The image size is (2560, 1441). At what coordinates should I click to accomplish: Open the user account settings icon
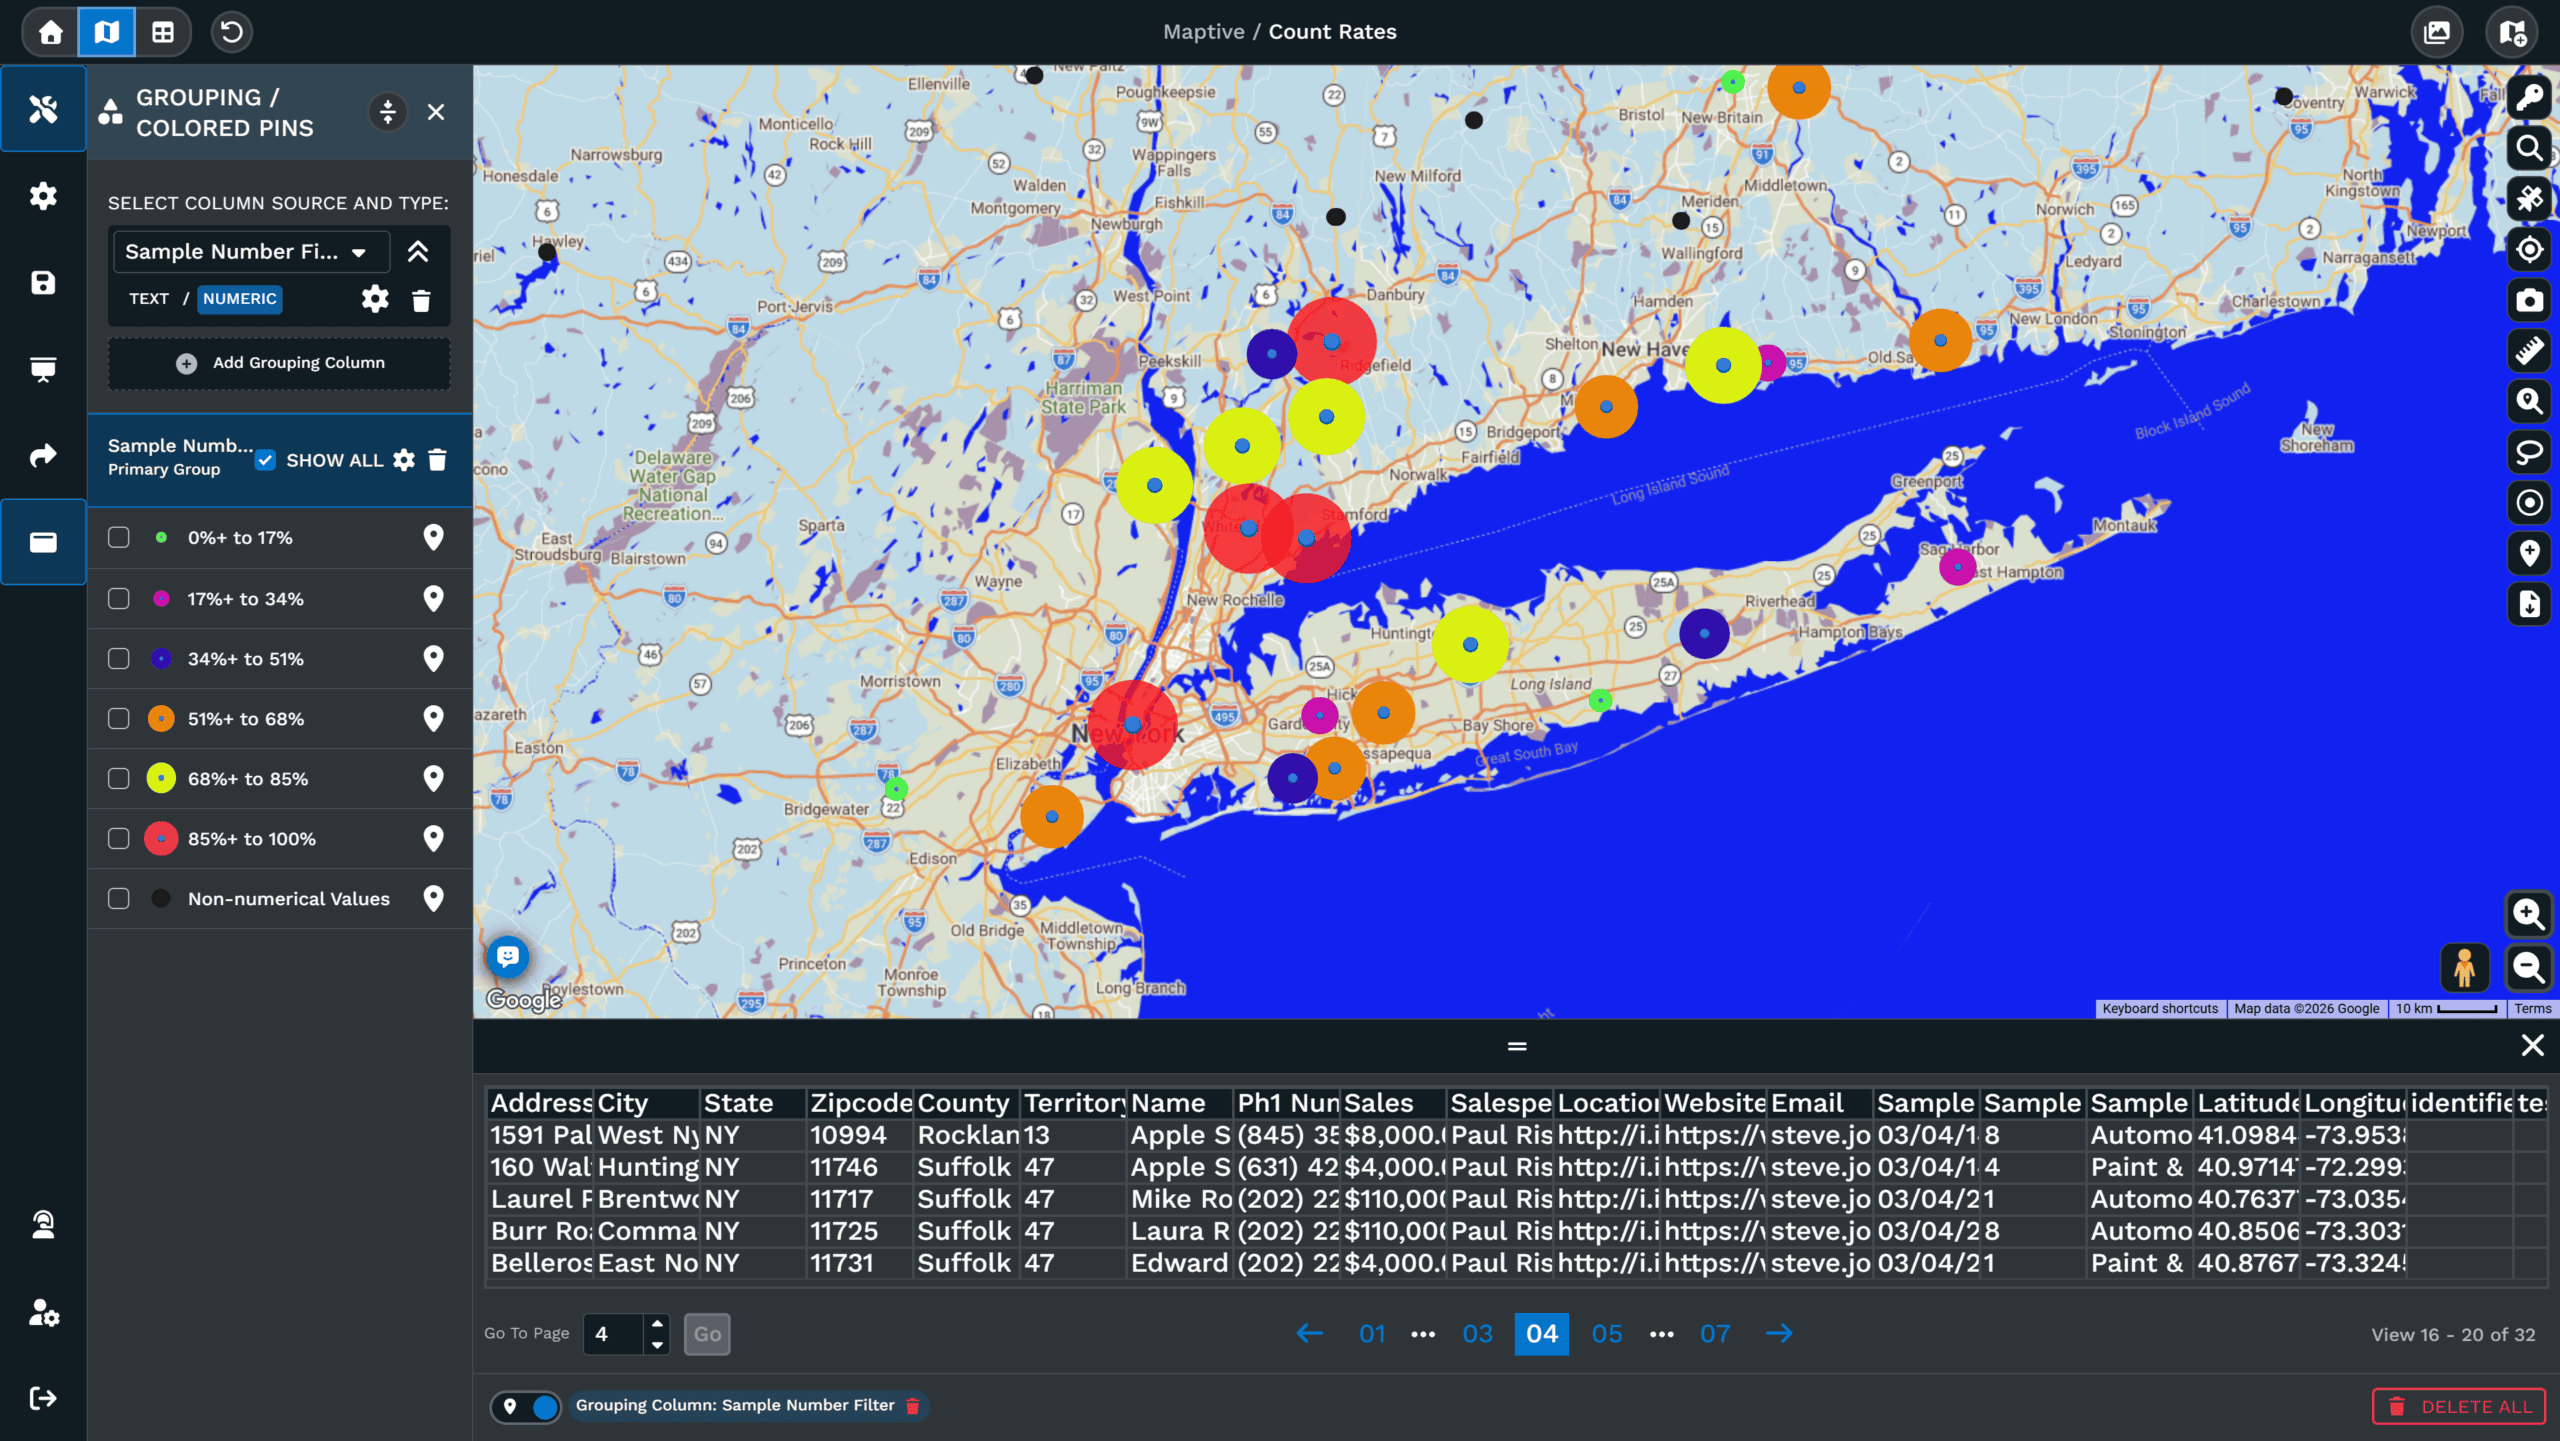click(x=43, y=1312)
